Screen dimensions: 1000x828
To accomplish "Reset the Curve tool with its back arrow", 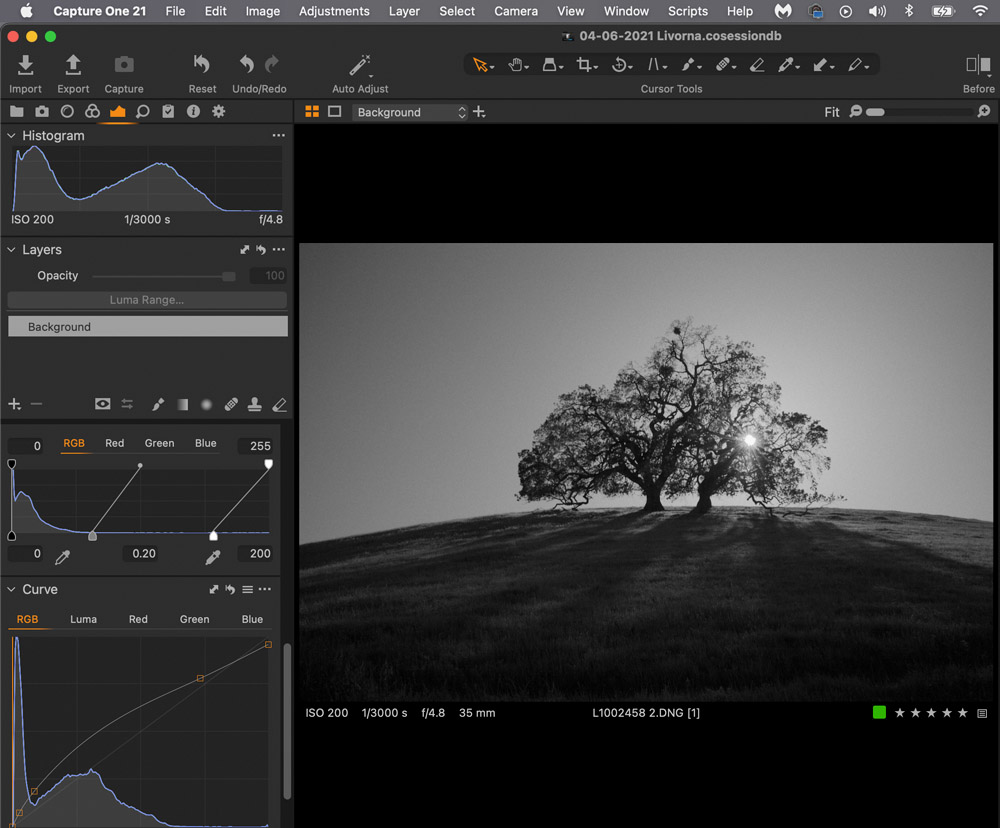I will pyautogui.click(x=230, y=589).
